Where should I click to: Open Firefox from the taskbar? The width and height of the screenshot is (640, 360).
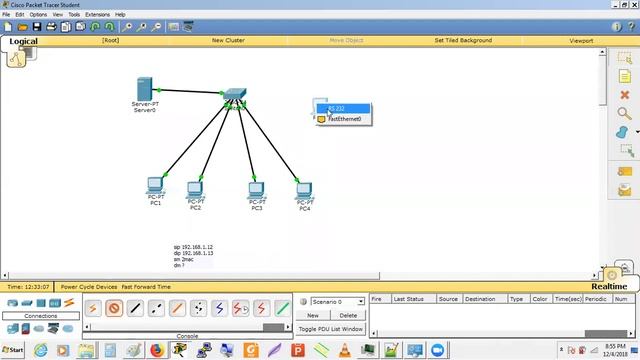coord(157,350)
